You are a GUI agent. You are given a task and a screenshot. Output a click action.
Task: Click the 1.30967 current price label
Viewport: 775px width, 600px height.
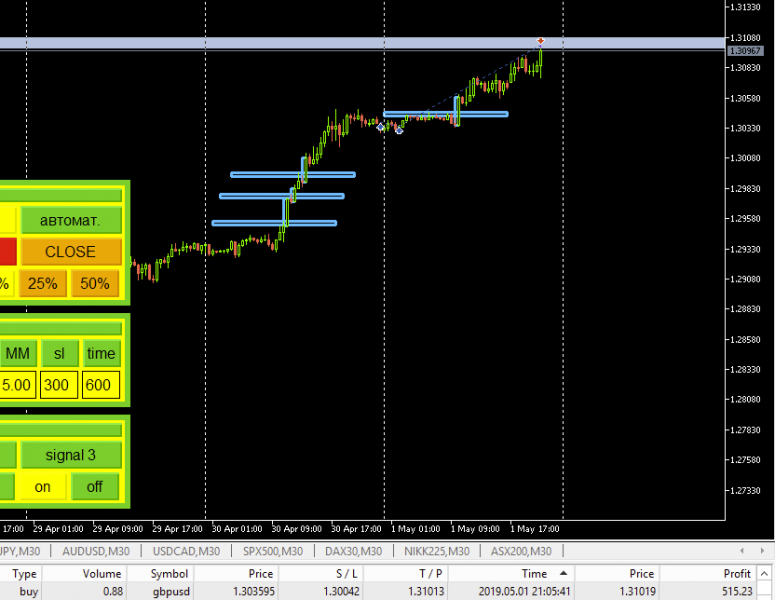click(745, 51)
